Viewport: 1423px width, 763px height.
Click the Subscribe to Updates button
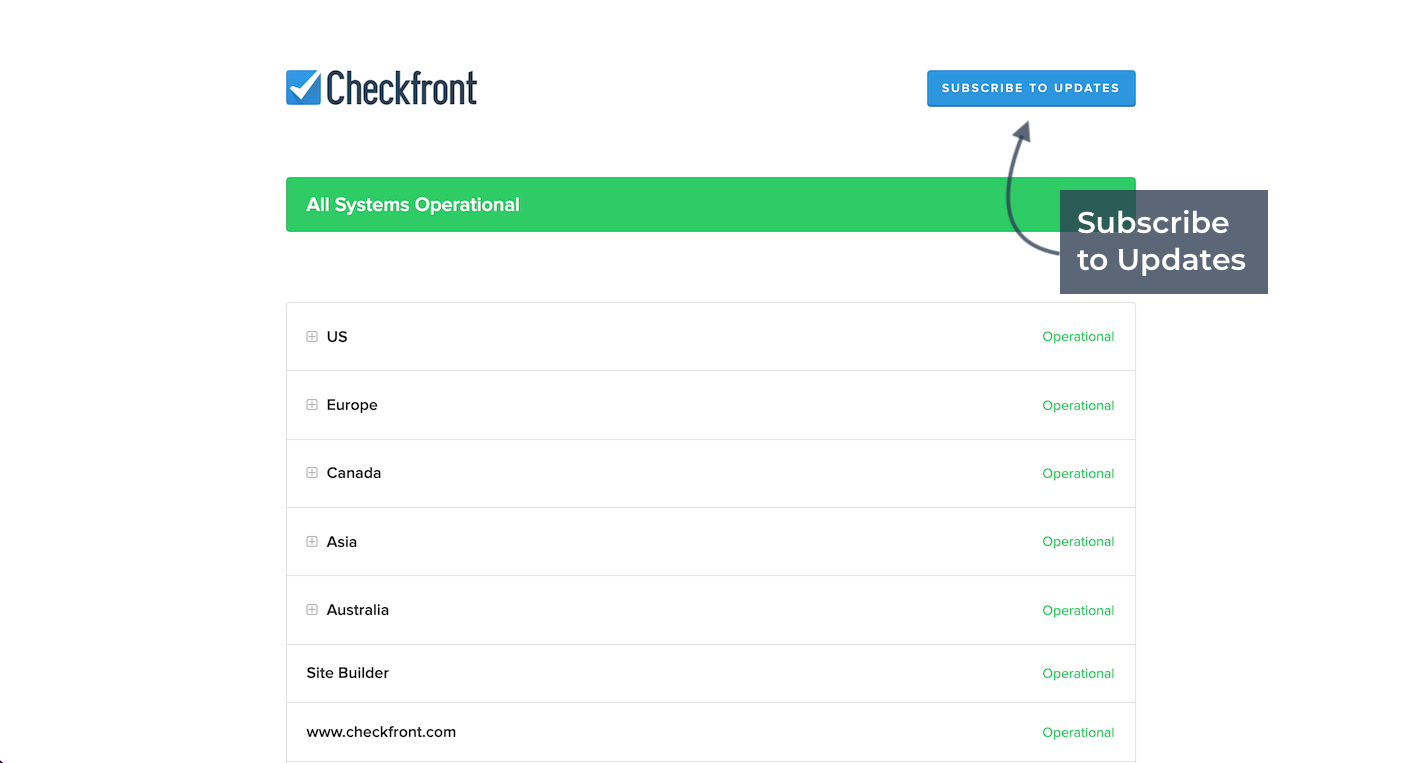click(1031, 88)
